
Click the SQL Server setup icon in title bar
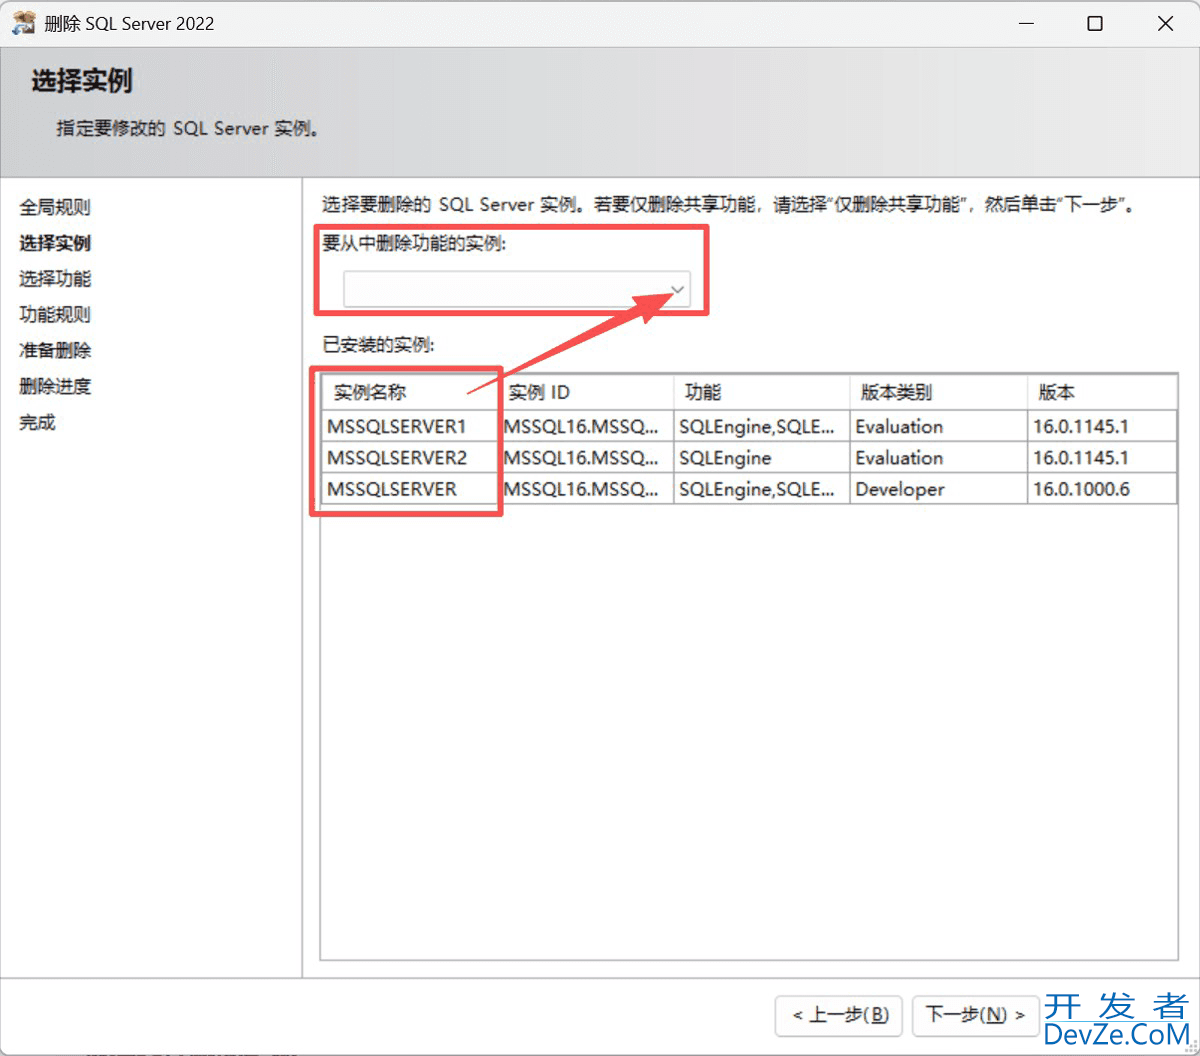[x=23, y=22]
